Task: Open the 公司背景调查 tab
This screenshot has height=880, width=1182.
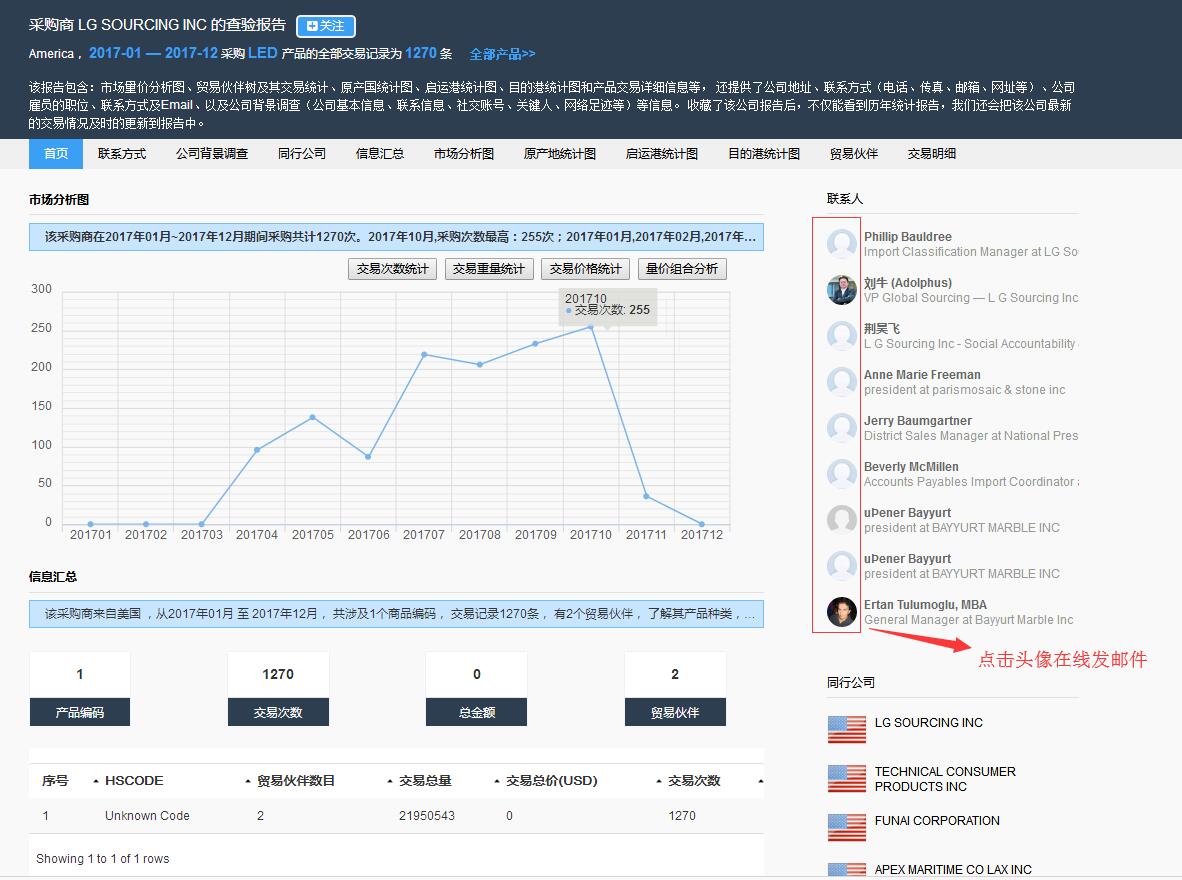Action: click(212, 154)
